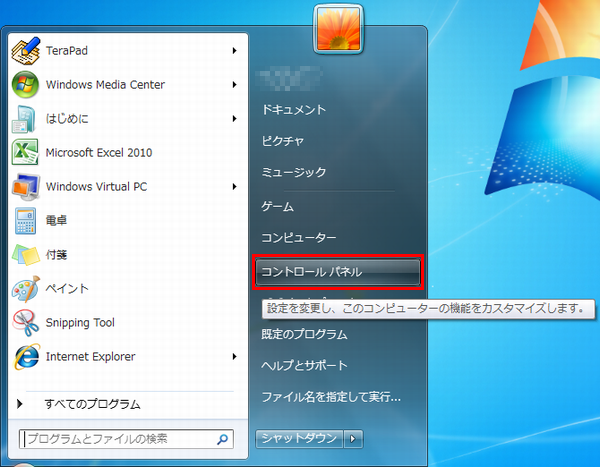Click the プログラムとファイルの検索 search field
The image size is (600, 467).
click(x=126, y=439)
